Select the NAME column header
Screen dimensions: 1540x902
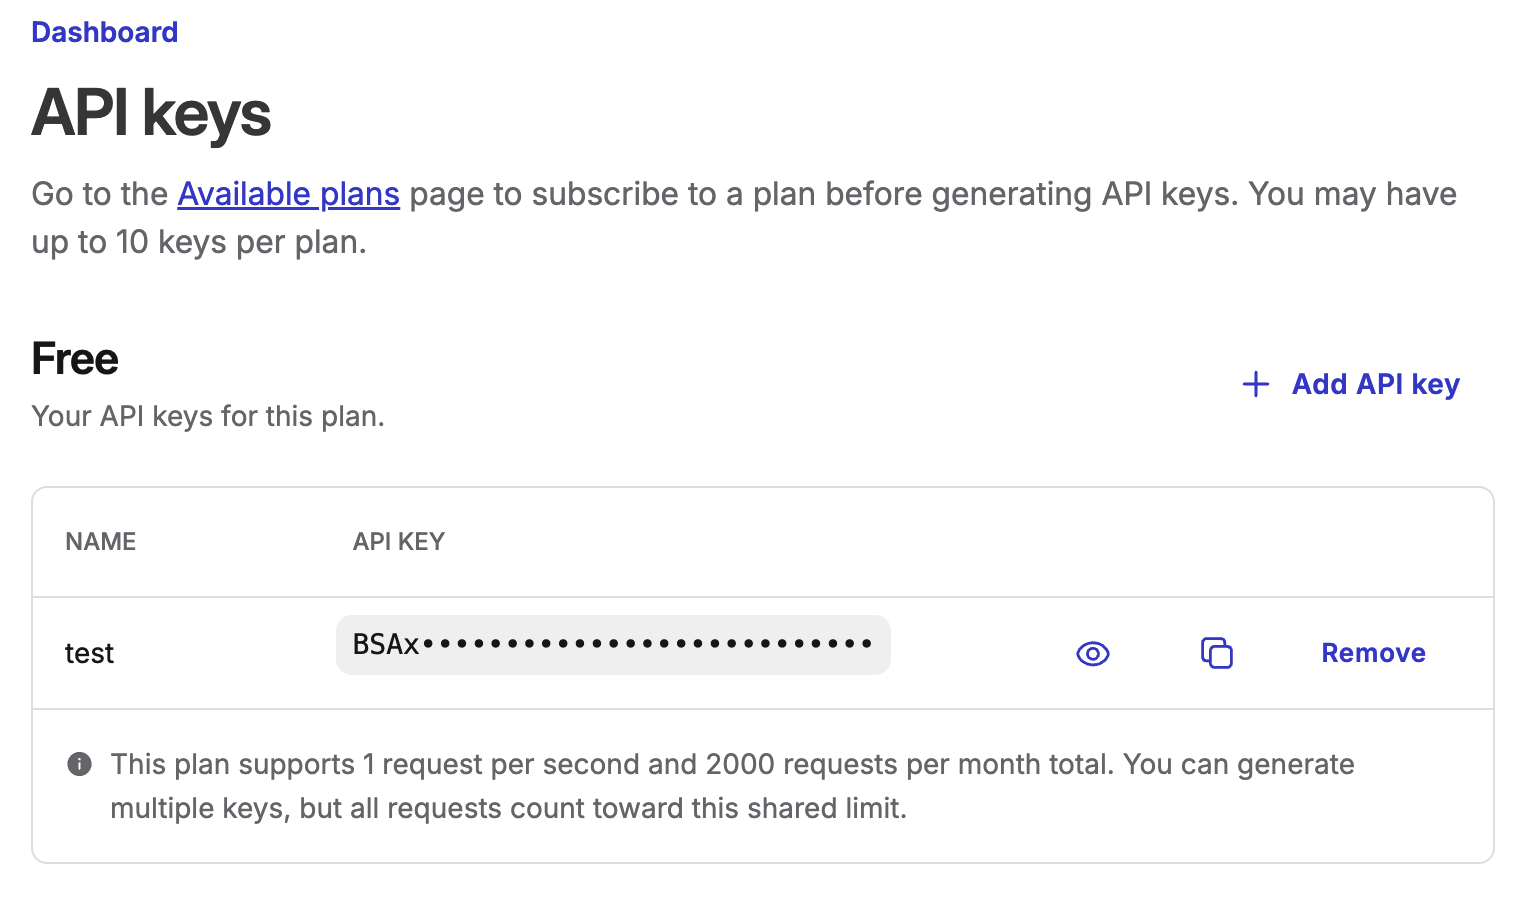[101, 542]
